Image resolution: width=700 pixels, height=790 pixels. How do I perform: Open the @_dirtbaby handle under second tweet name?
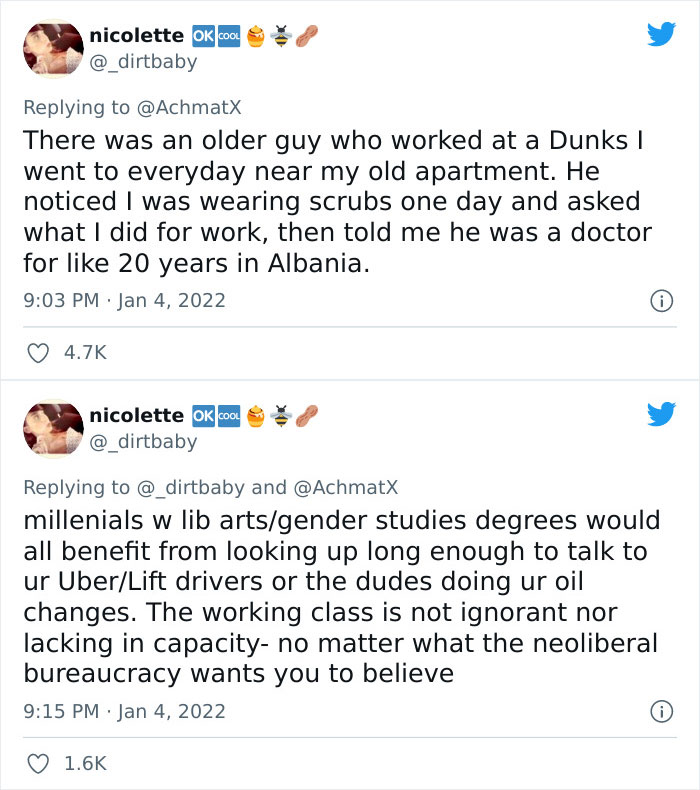click(x=143, y=441)
